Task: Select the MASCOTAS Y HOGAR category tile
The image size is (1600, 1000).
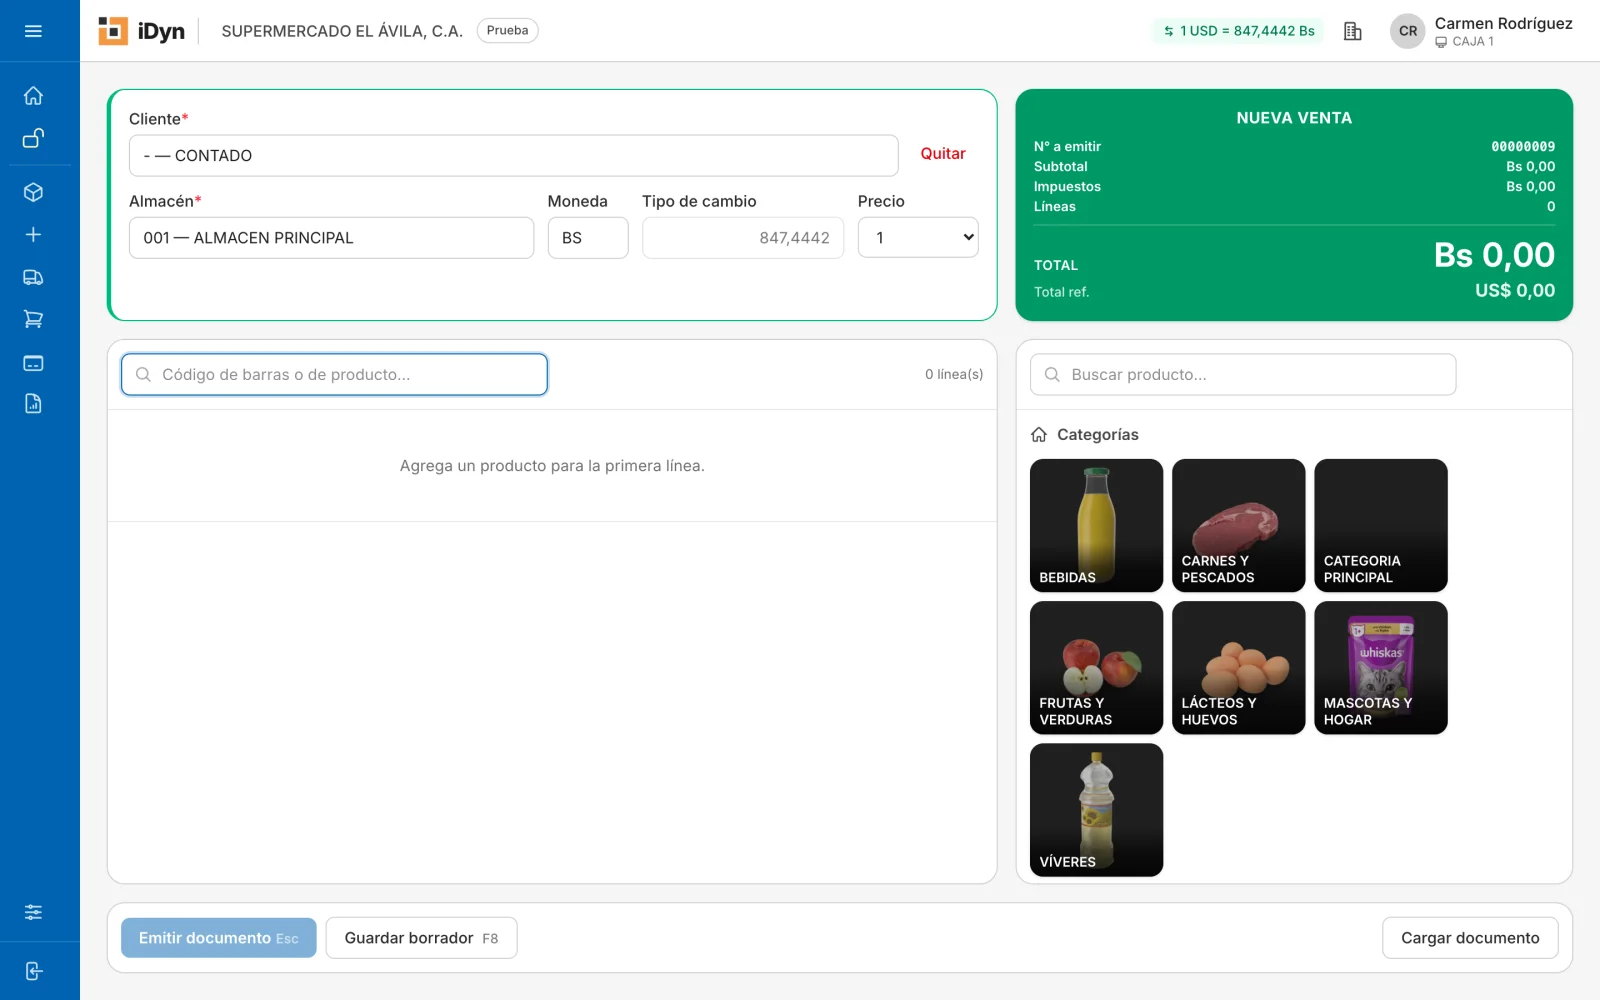Action: click(1381, 667)
